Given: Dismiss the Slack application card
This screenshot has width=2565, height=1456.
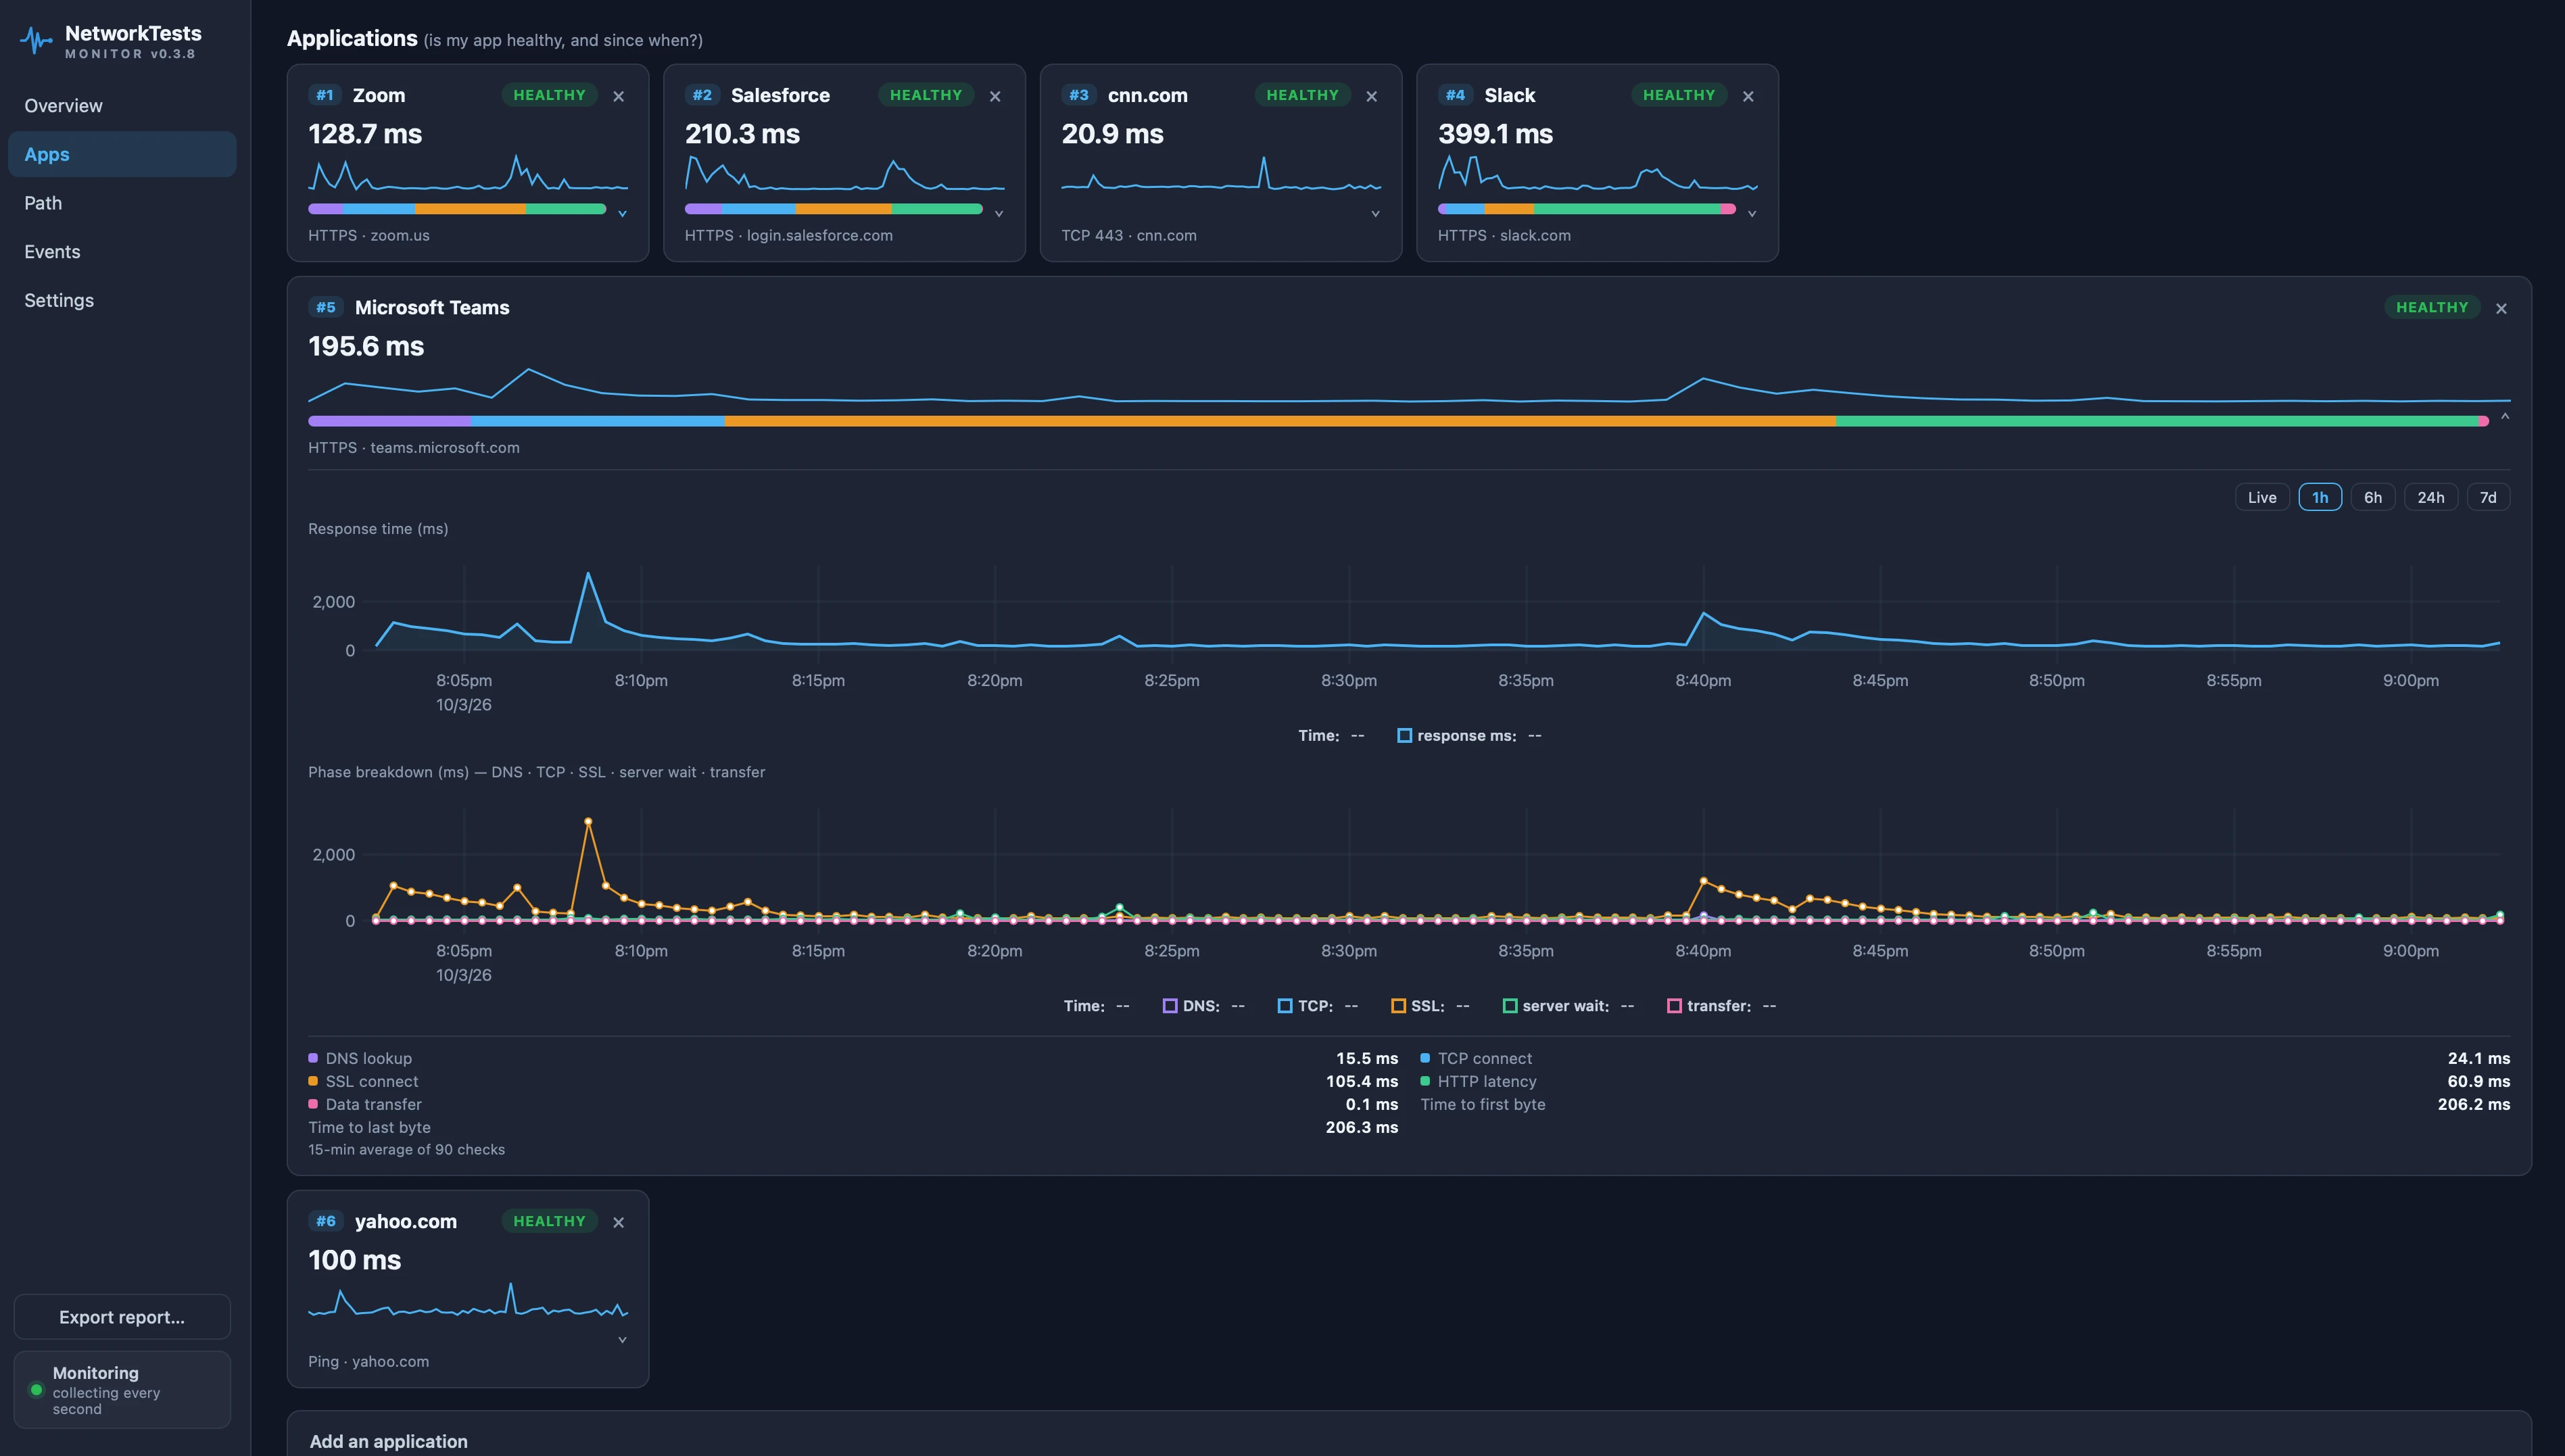Looking at the screenshot, I should coord(1748,96).
